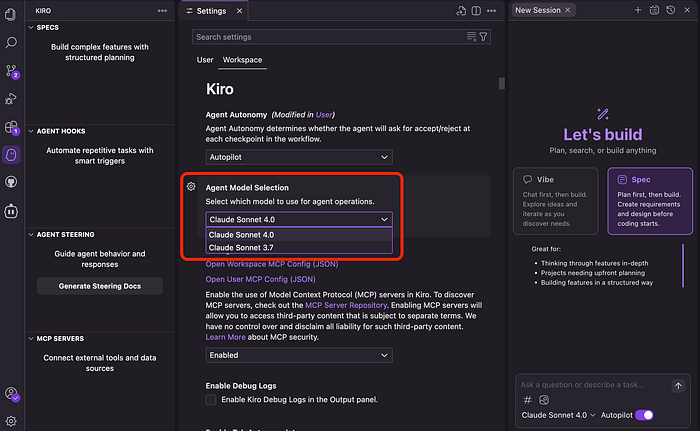Viewport: 700px width, 431px height.
Task: Send the chat message with arrow button
Action: (x=678, y=385)
